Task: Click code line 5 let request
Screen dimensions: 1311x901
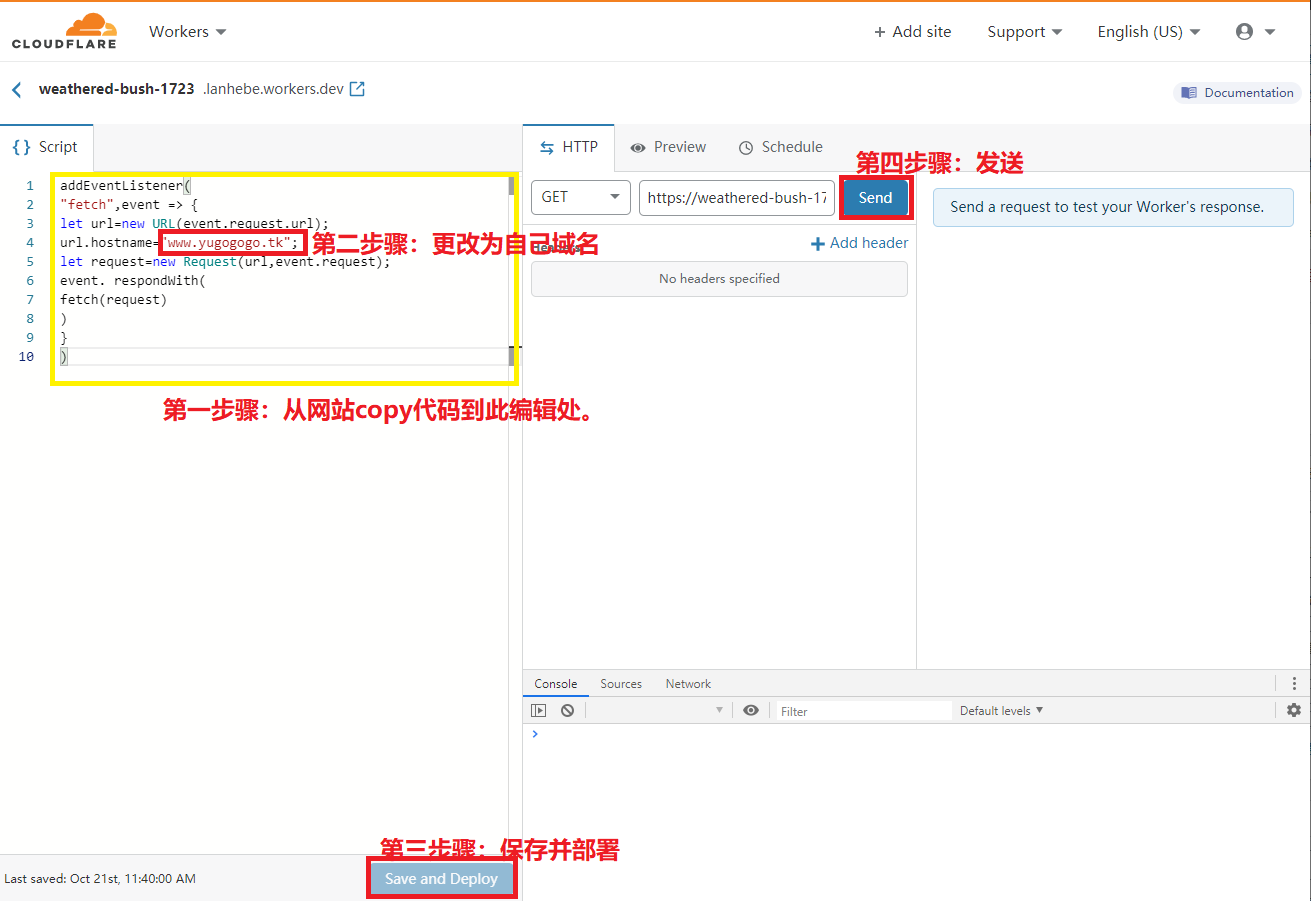Action: click(225, 262)
